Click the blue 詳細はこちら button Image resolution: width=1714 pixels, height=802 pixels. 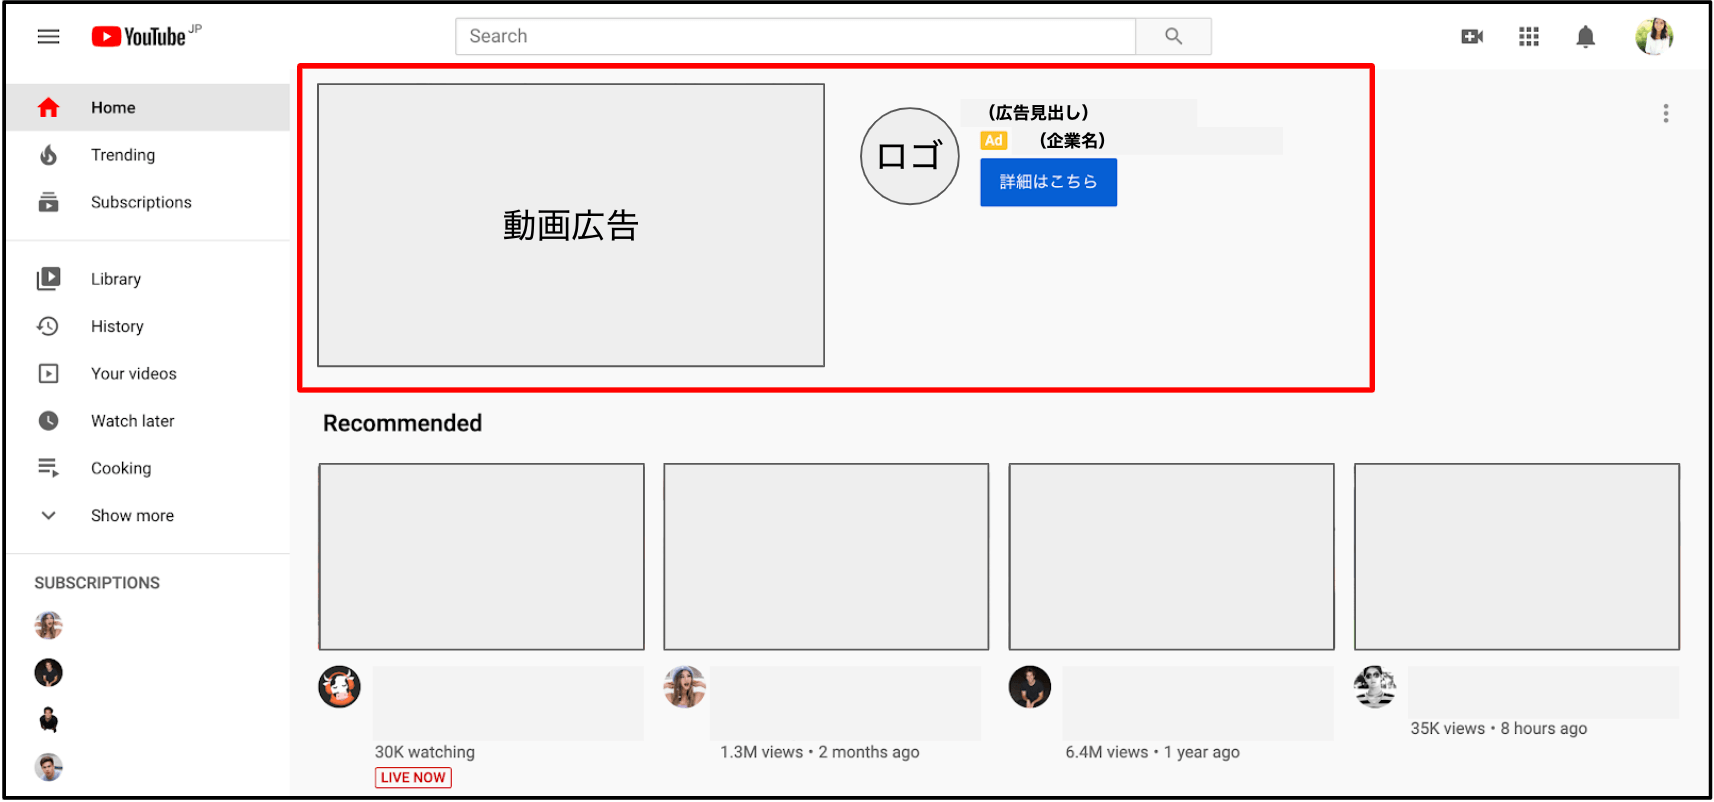(x=1048, y=182)
